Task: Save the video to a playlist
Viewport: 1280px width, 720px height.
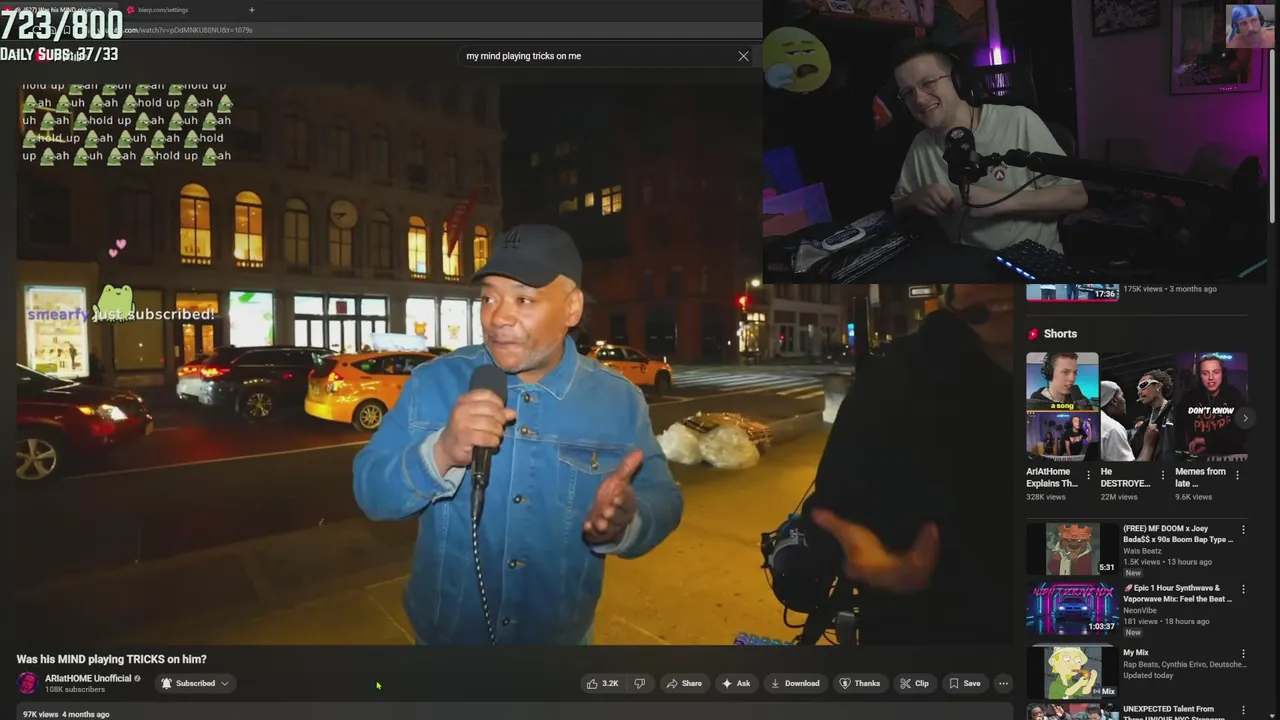Action: [964, 684]
